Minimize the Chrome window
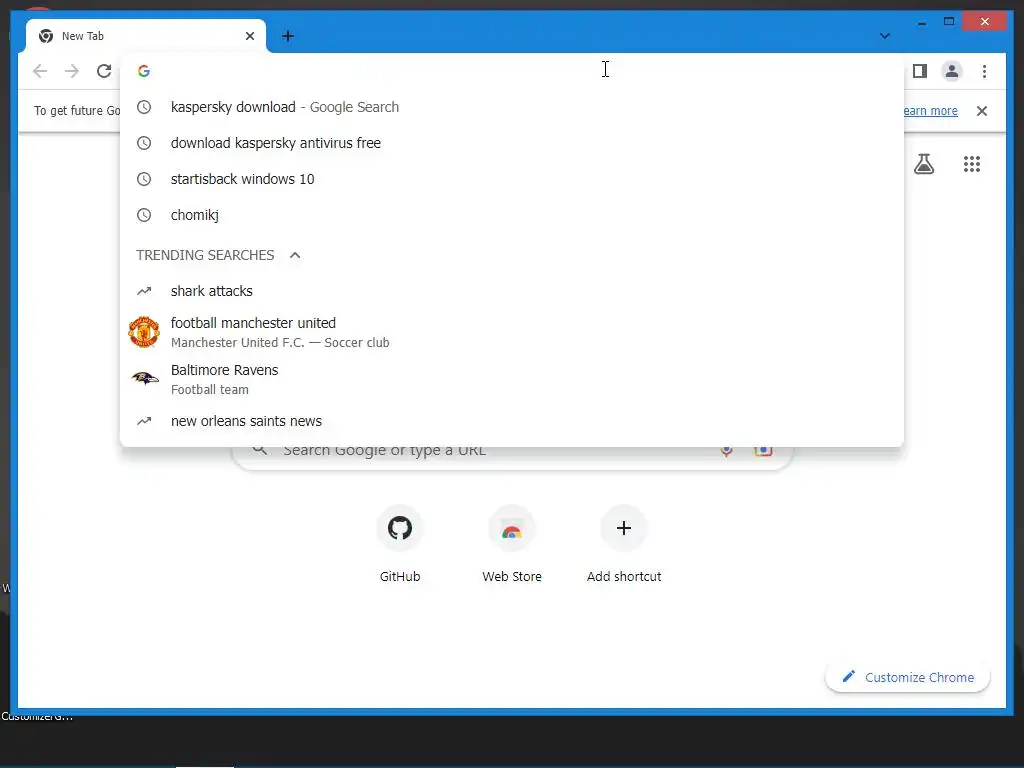Image resolution: width=1024 pixels, height=768 pixels. 921,23
